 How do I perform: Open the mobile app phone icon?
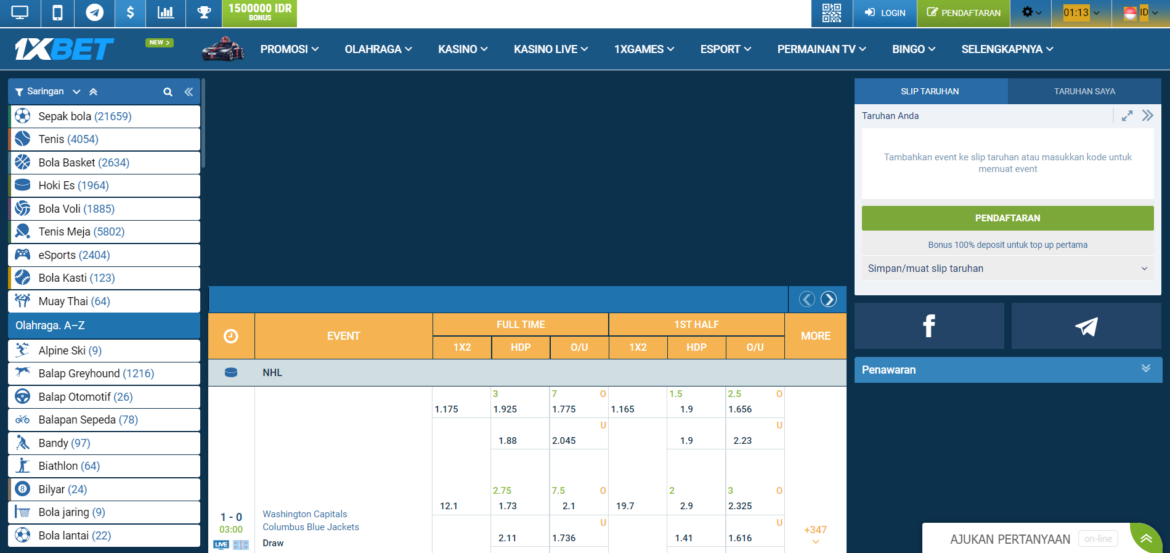pos(57,13)
